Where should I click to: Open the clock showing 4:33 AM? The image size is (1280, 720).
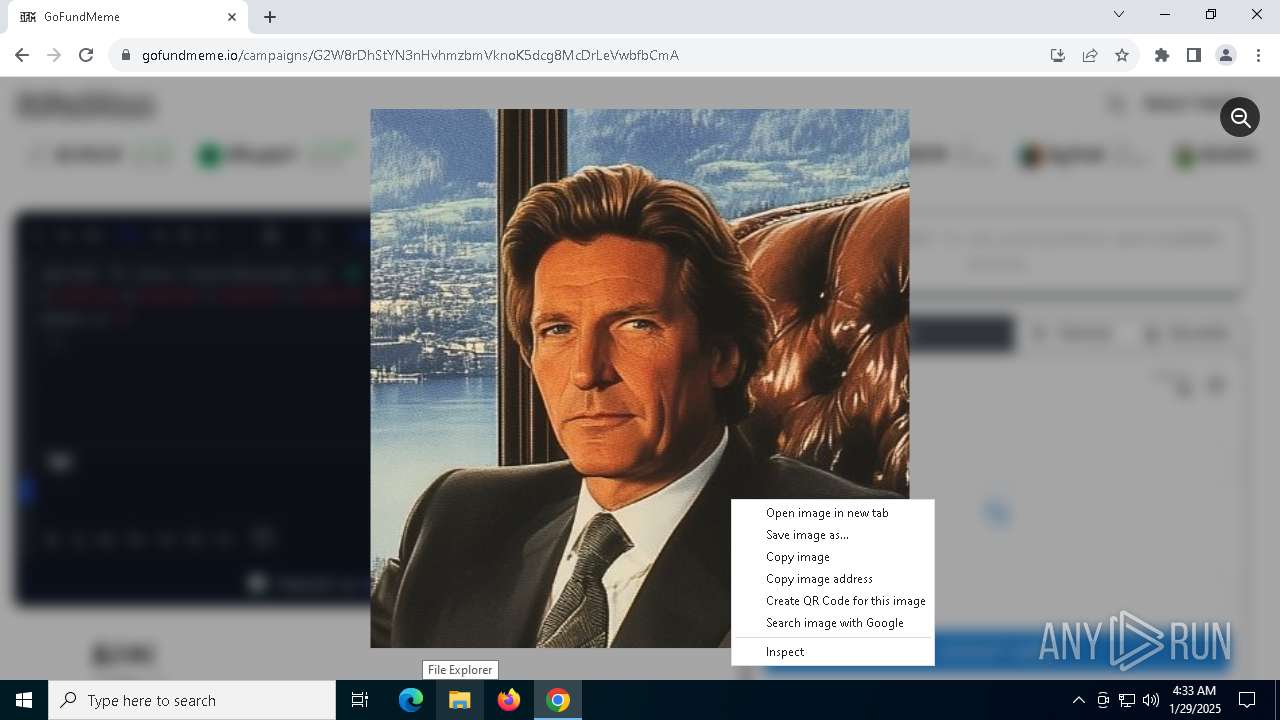(x=1193, y=700)
